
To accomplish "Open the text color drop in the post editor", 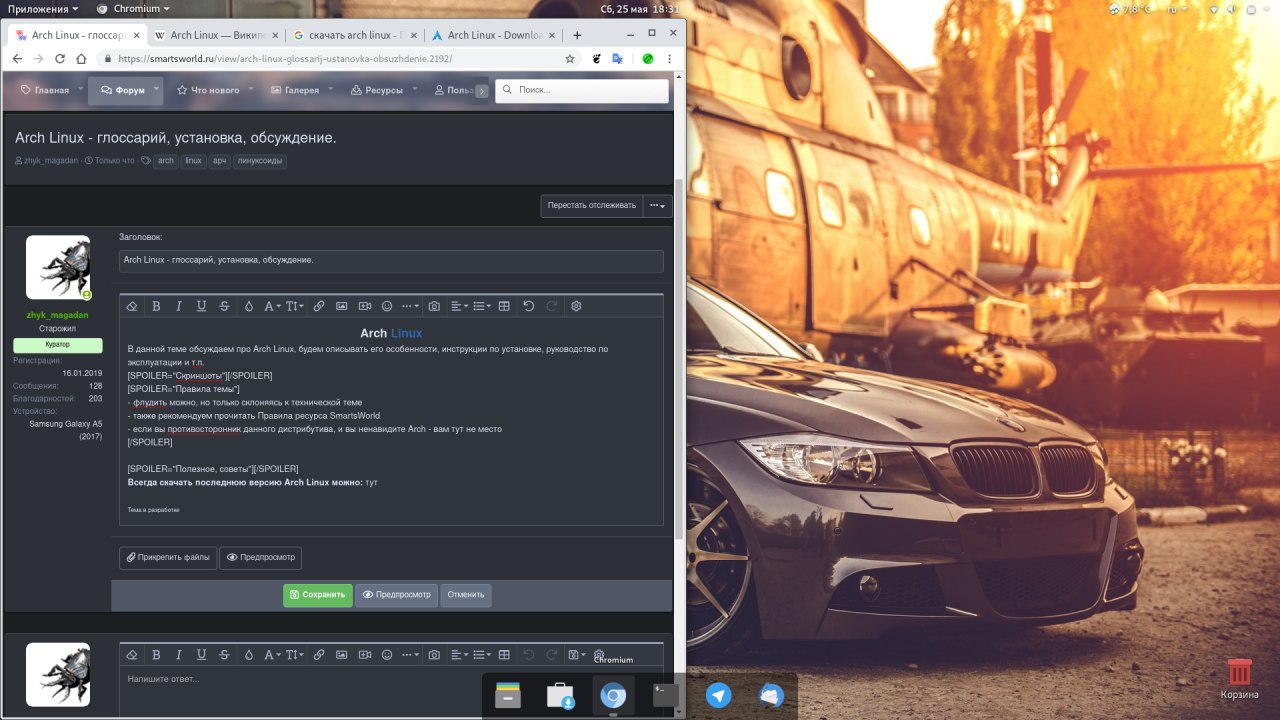I will pos(249,306).
